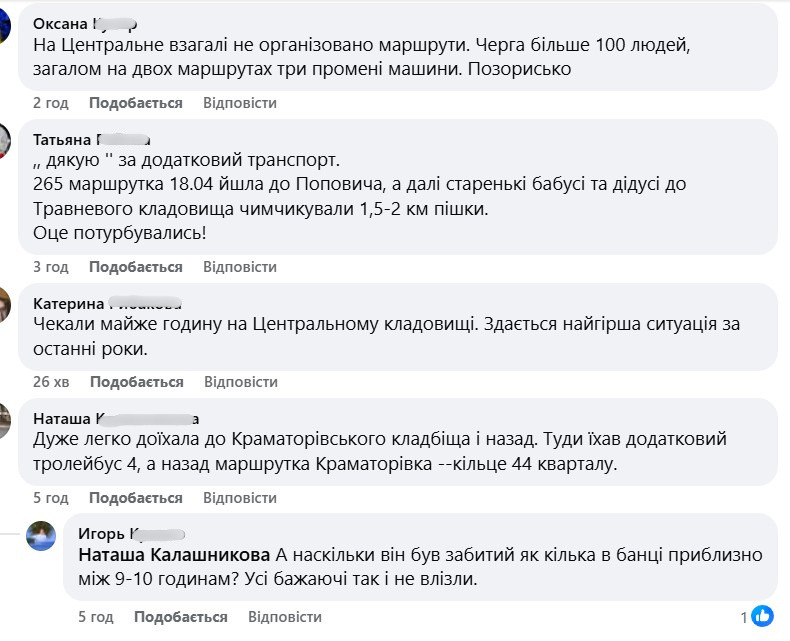
Task: Open the '2 год' timestamp of Оксана's comment
Action: click(50, 103)
